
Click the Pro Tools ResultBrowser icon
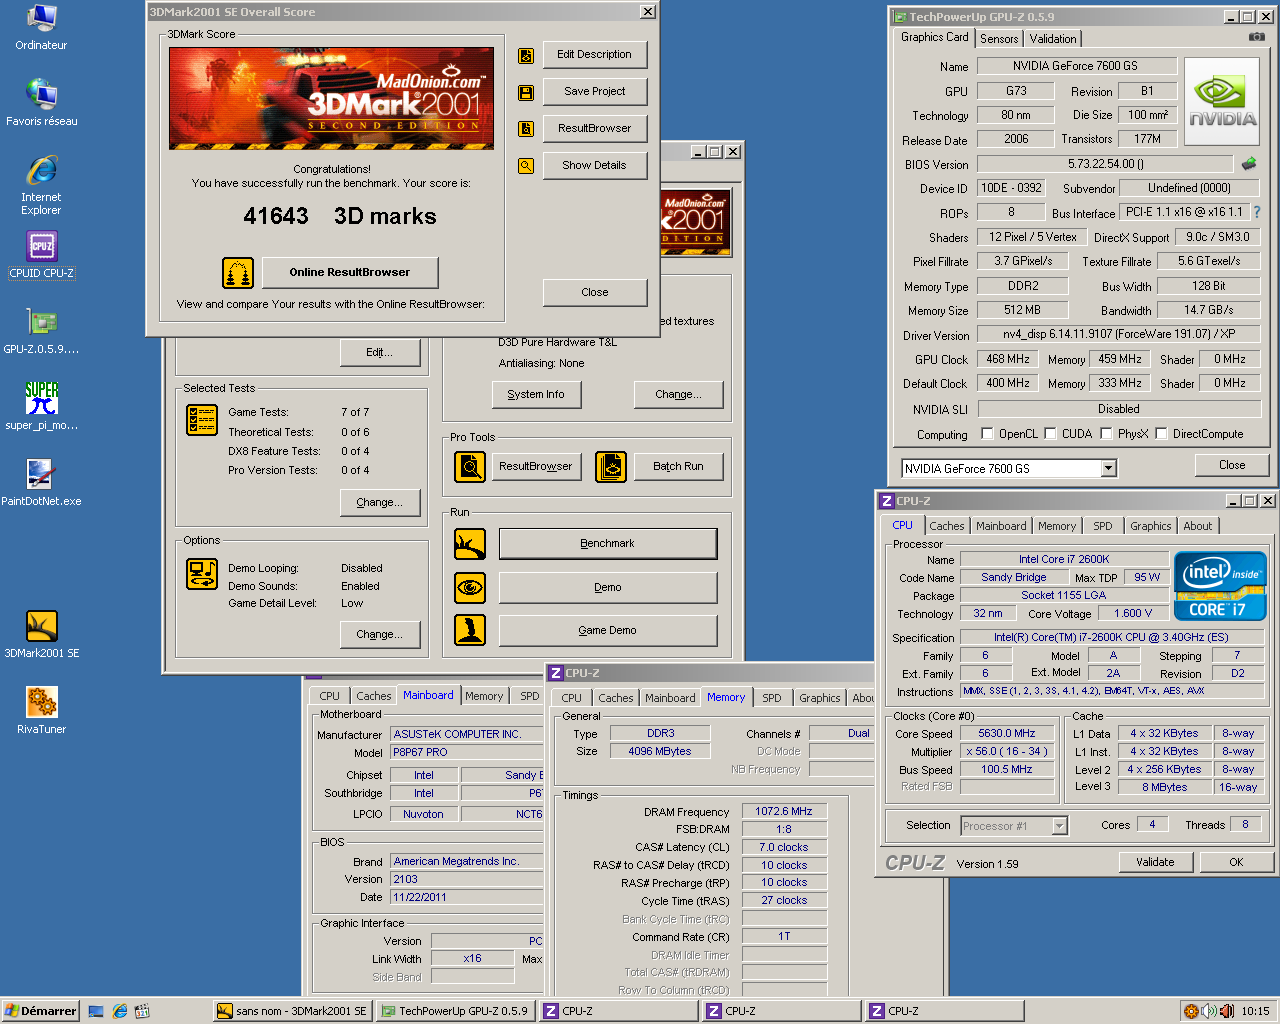pyautogui.click(x=470, y=466)
